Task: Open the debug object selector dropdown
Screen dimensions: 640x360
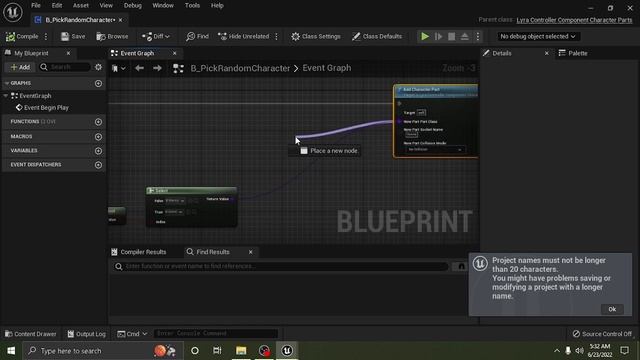Action: pyautogui.click(x=538, y=36)
